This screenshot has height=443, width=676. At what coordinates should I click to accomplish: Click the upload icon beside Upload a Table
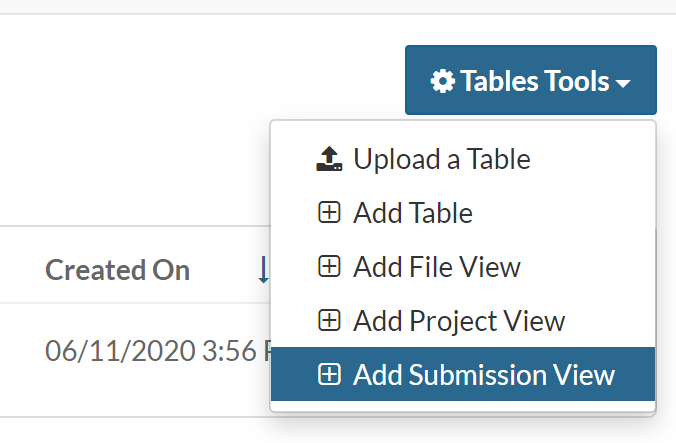tap(329, 159)
